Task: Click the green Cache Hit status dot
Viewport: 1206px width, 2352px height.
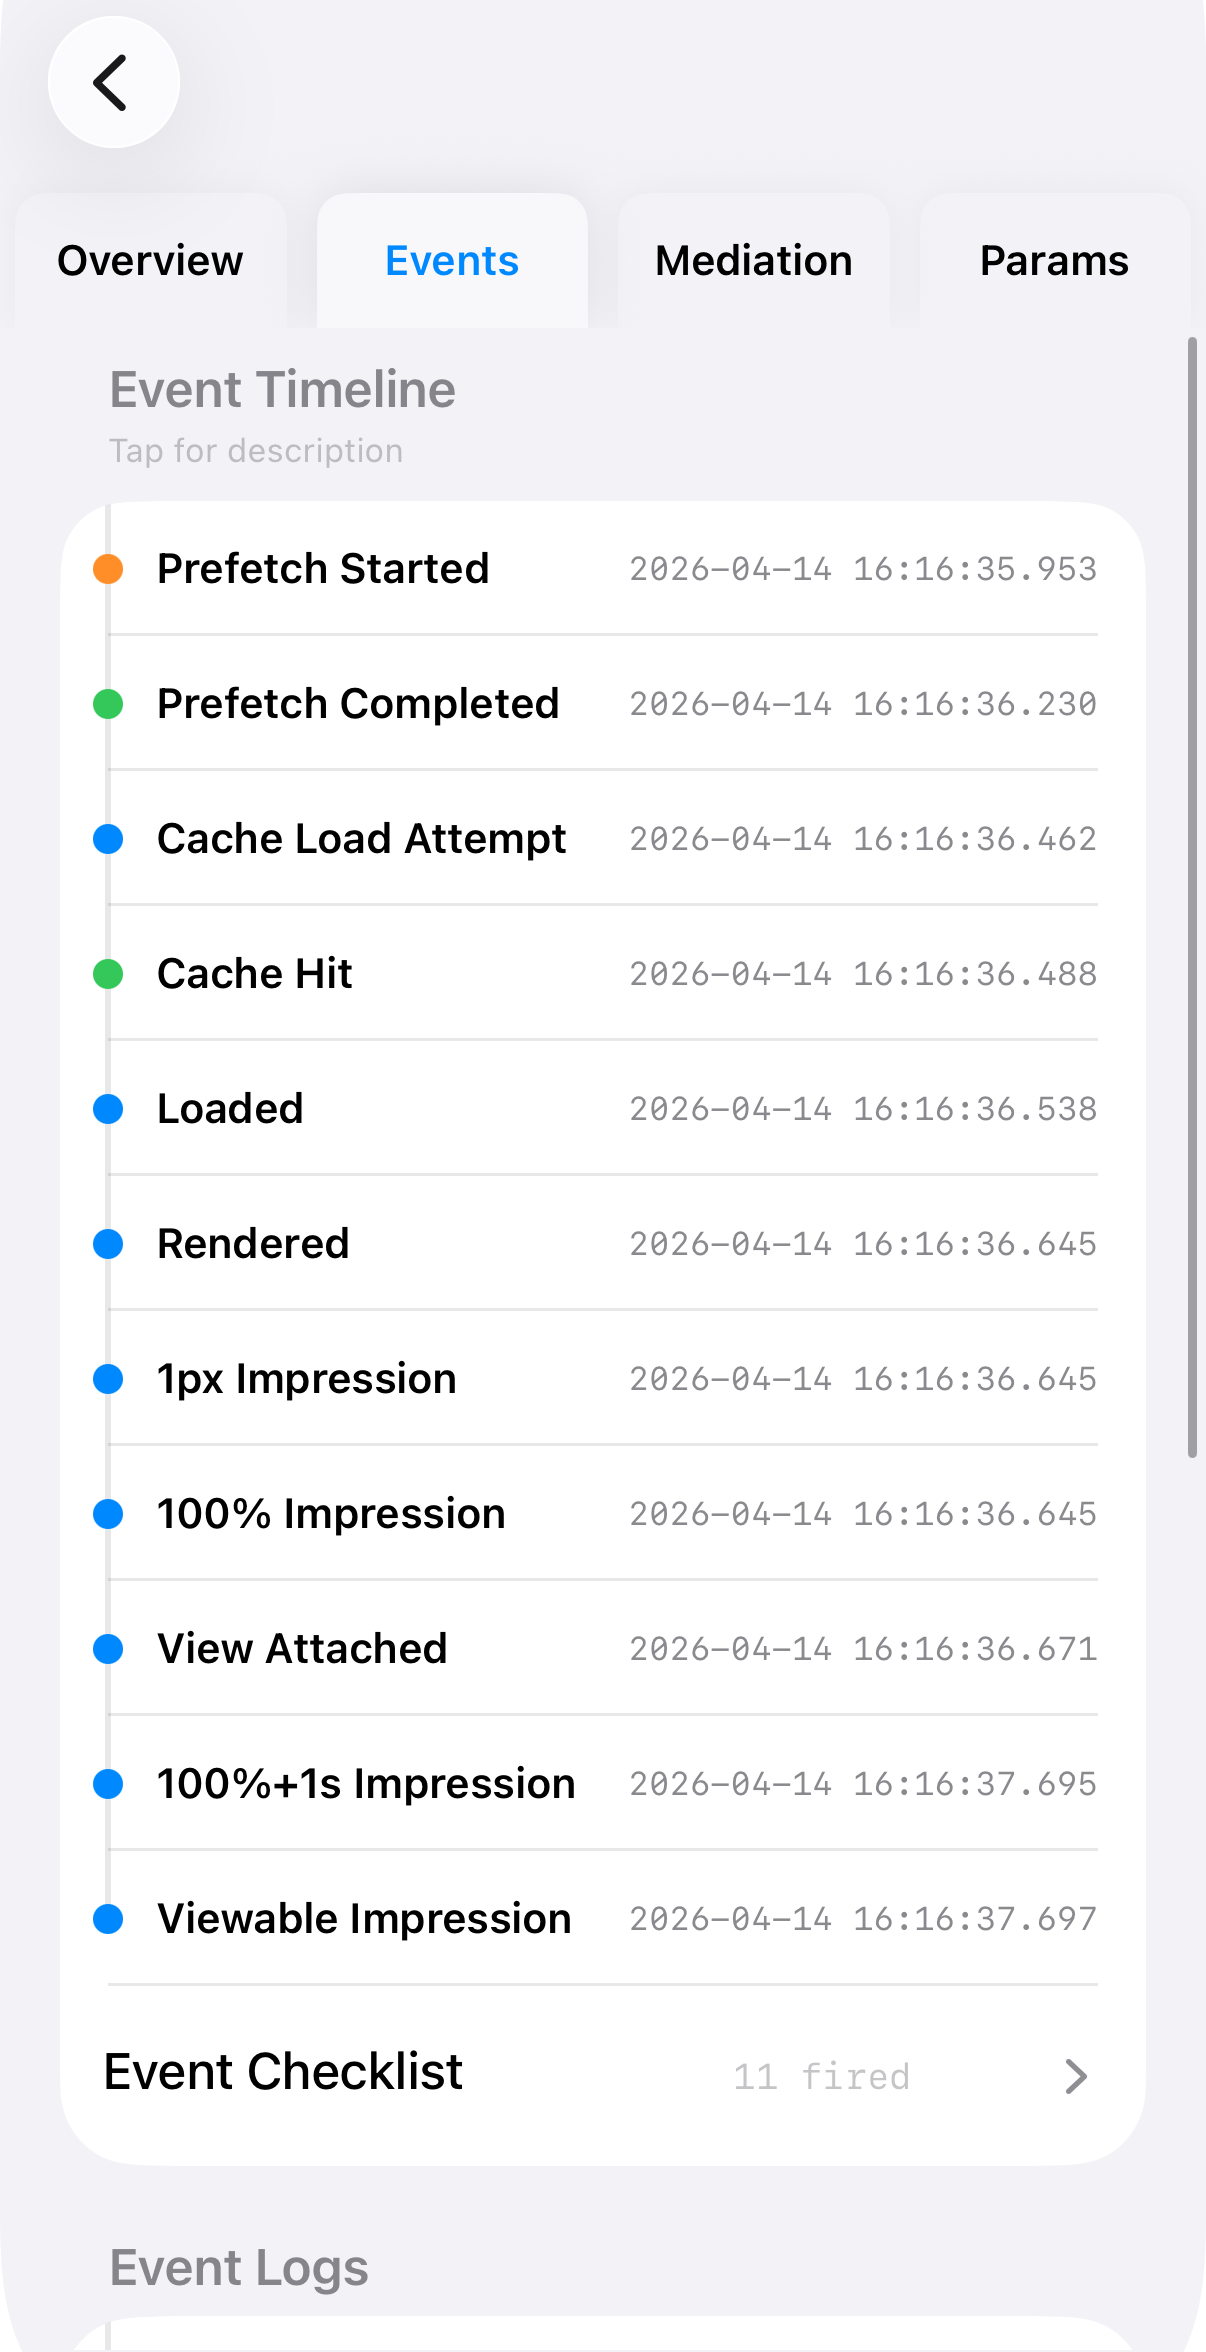Action: 108,974
